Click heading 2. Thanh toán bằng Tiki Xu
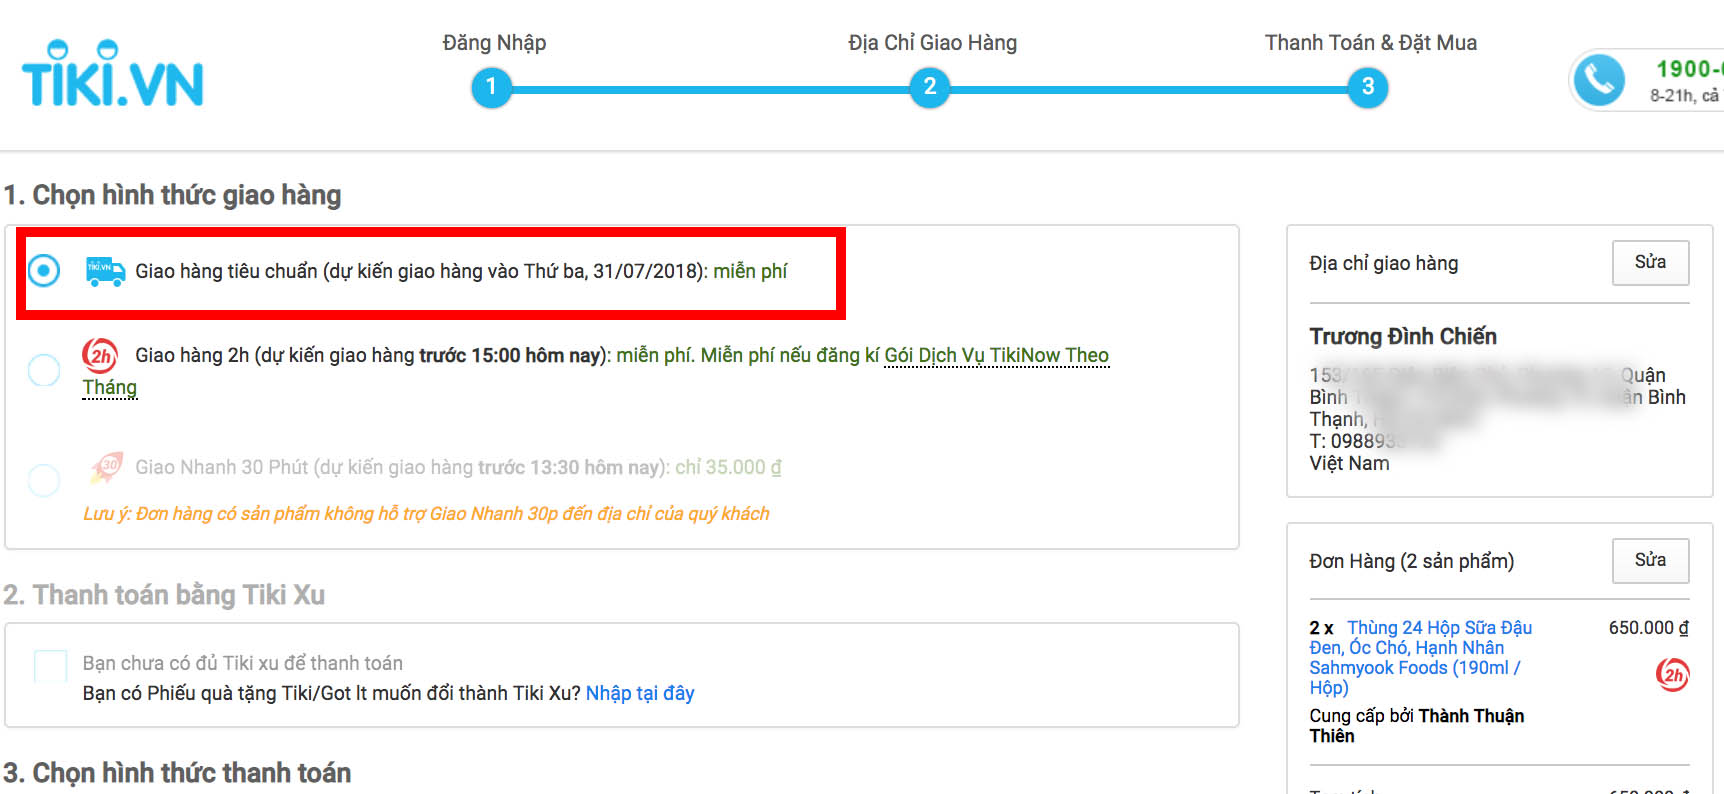 [164, 595]
